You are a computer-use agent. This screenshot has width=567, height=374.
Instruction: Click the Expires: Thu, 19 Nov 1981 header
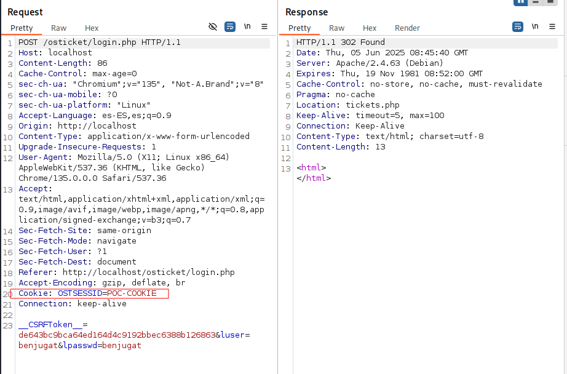(x=389, y=74)
